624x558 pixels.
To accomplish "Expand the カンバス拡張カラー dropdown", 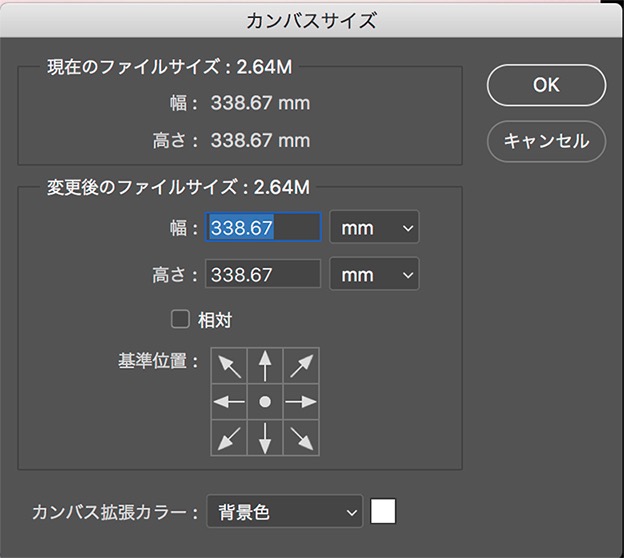I will [284, 513].
